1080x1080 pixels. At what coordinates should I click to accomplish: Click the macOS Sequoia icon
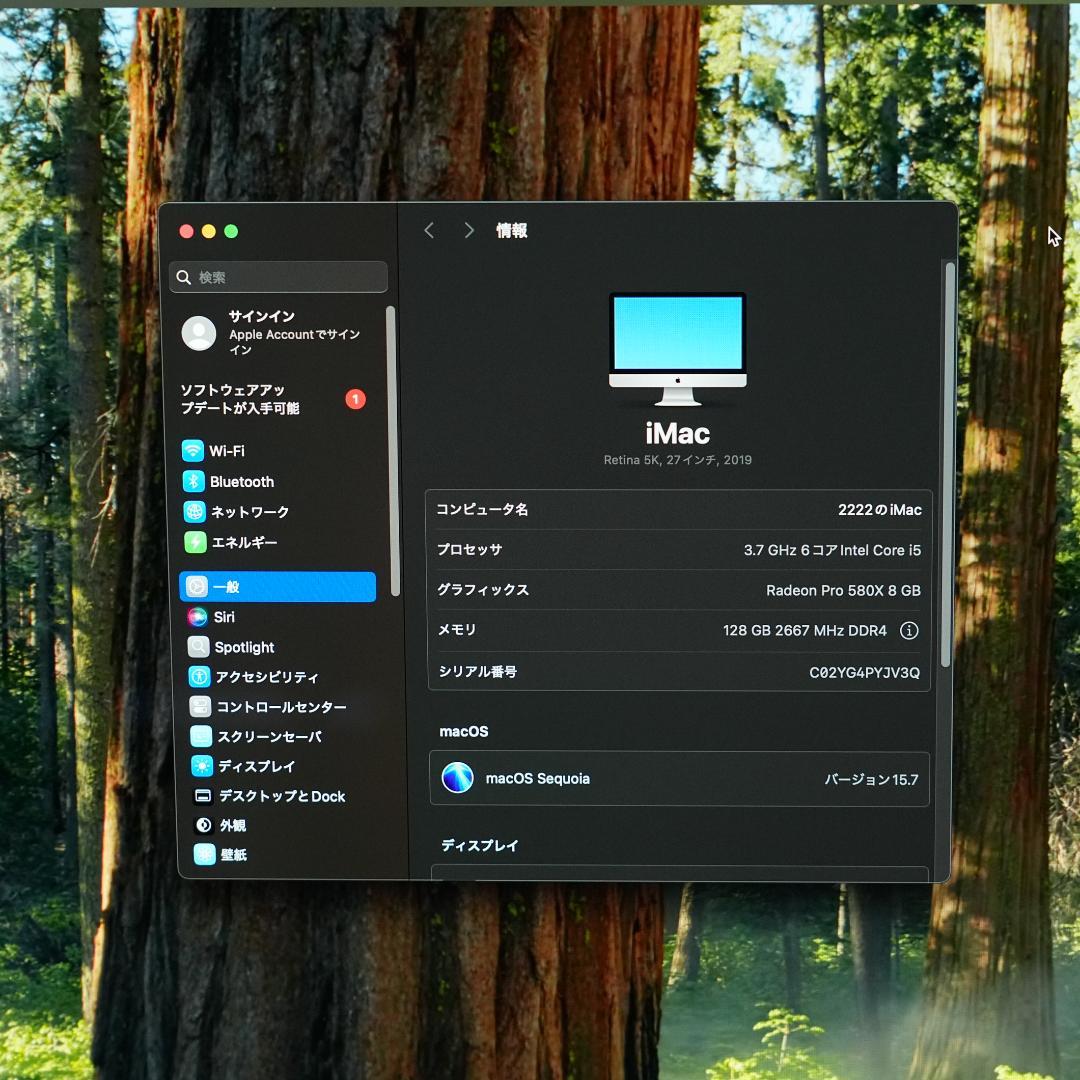(x=457, y=779)
